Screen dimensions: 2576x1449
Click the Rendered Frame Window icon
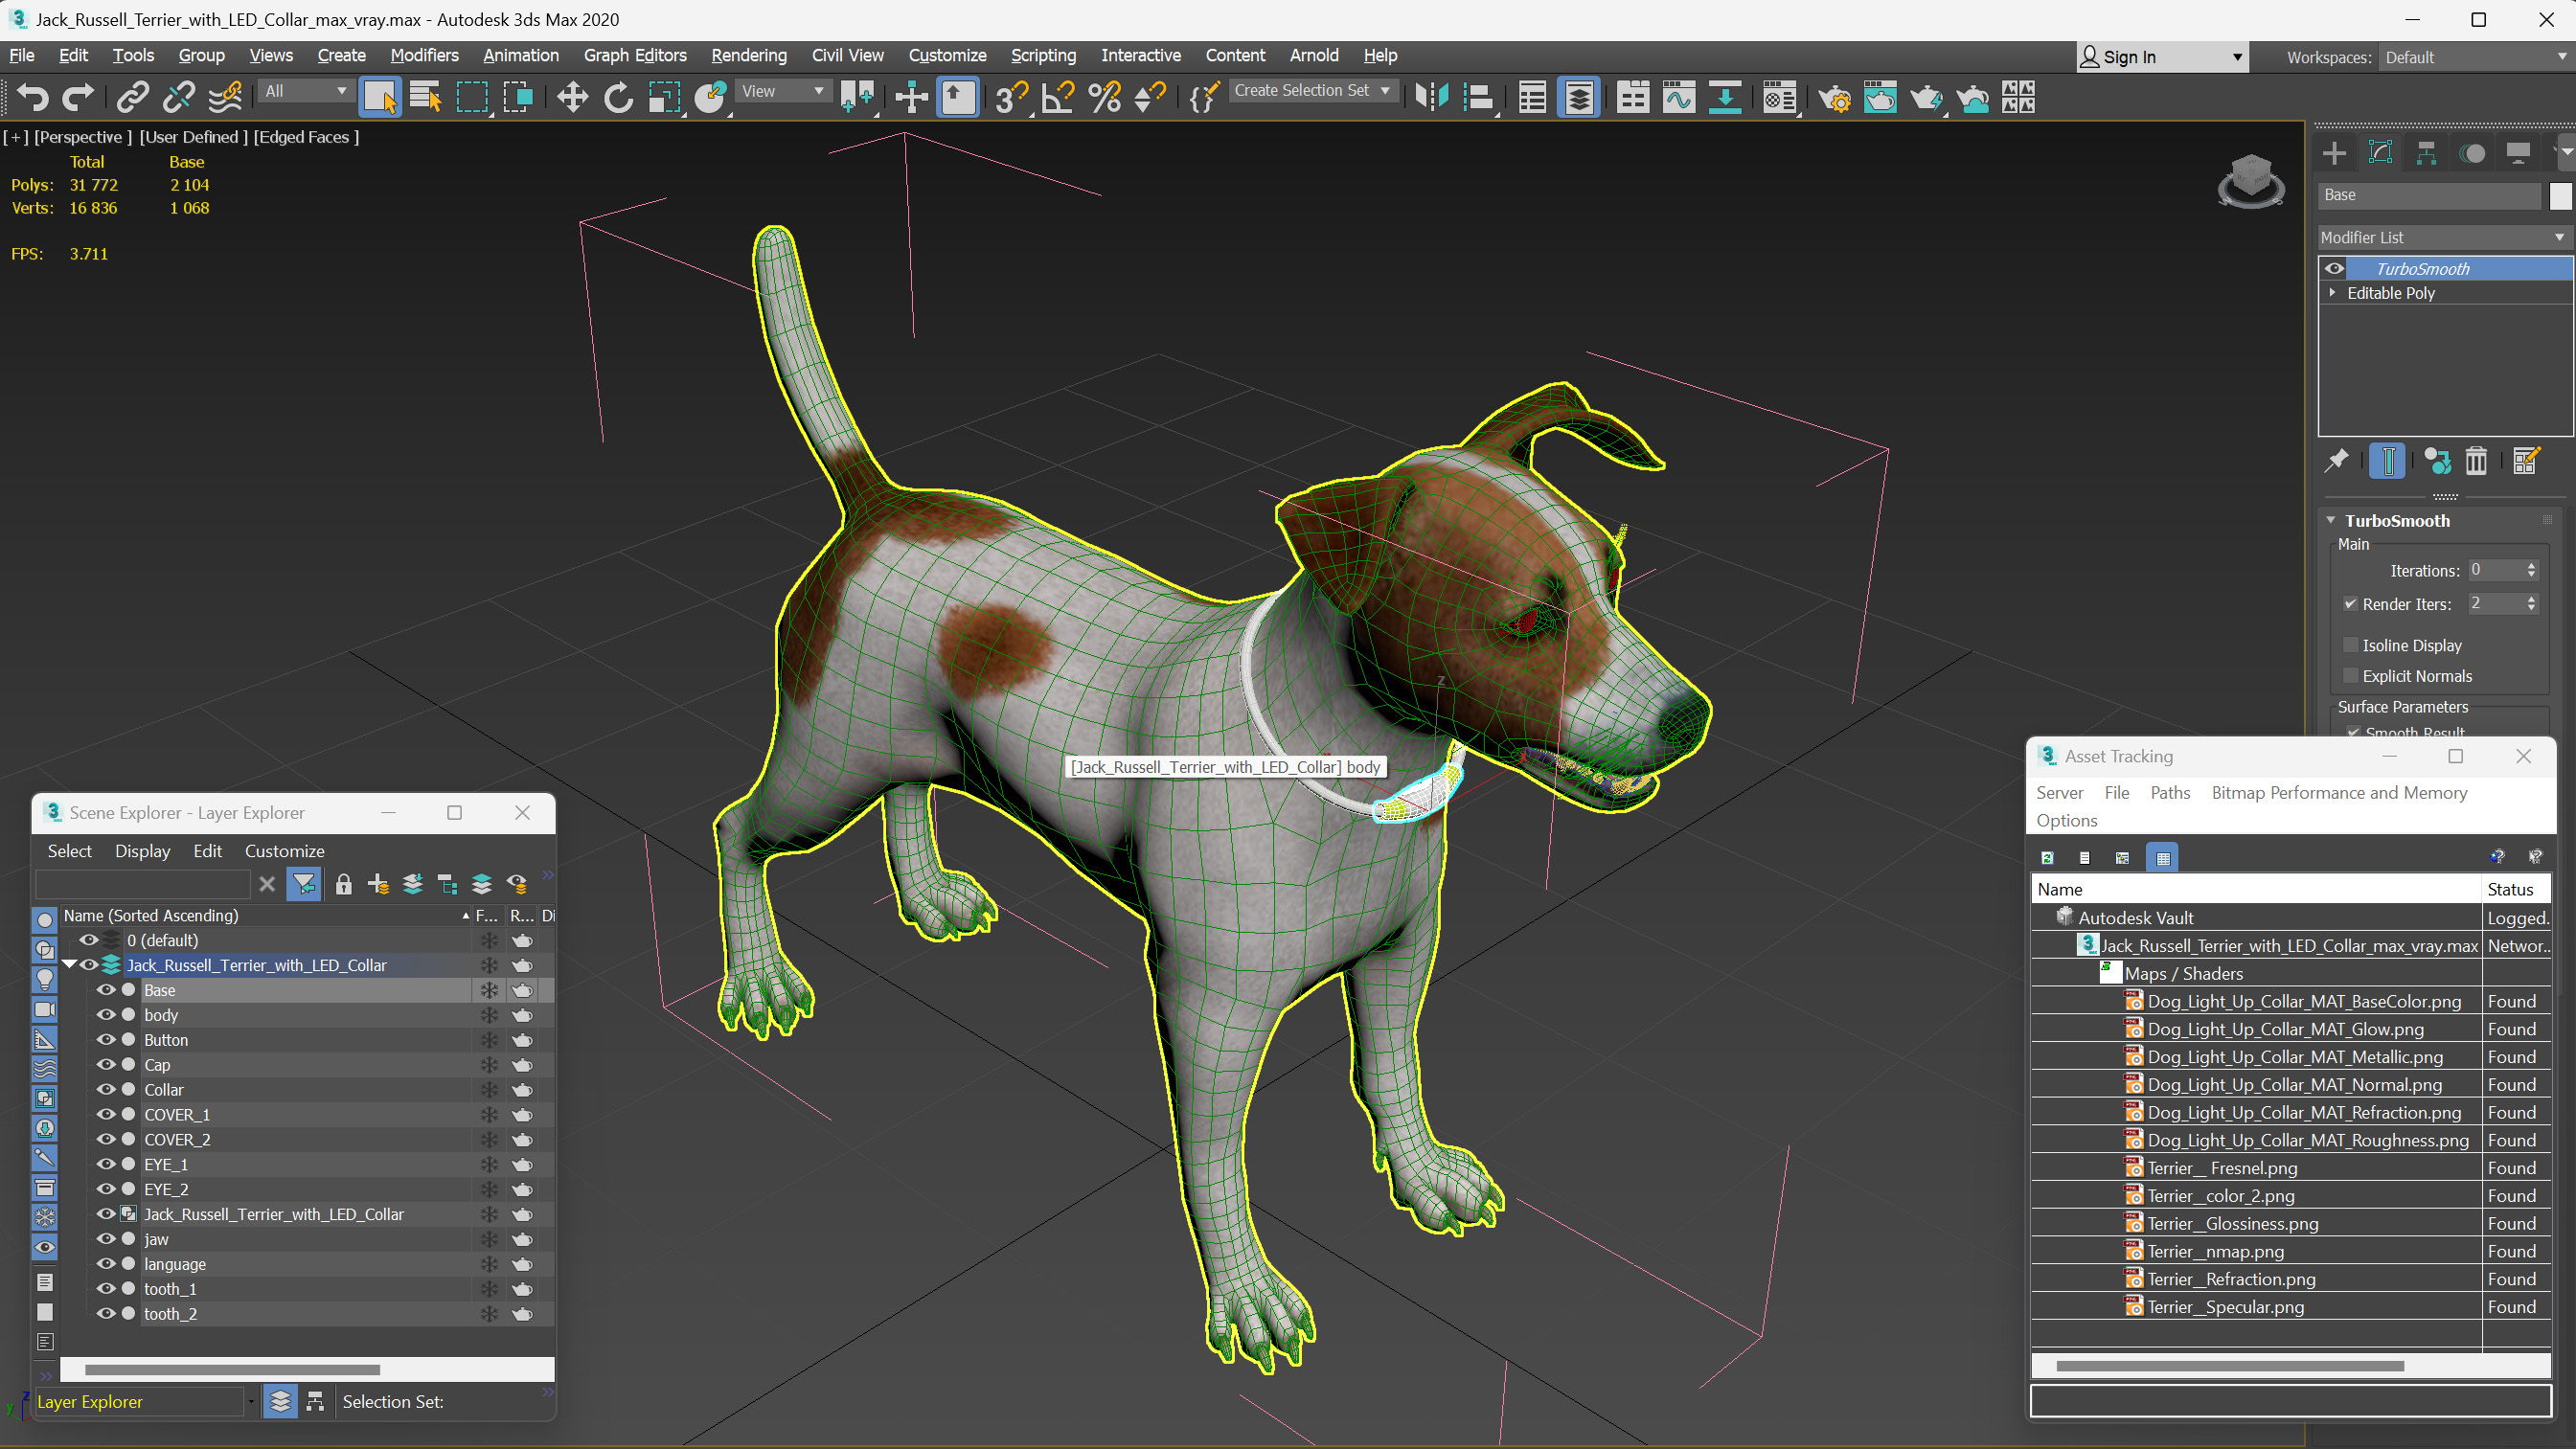pyautogui.click(x=1880, y=97)
